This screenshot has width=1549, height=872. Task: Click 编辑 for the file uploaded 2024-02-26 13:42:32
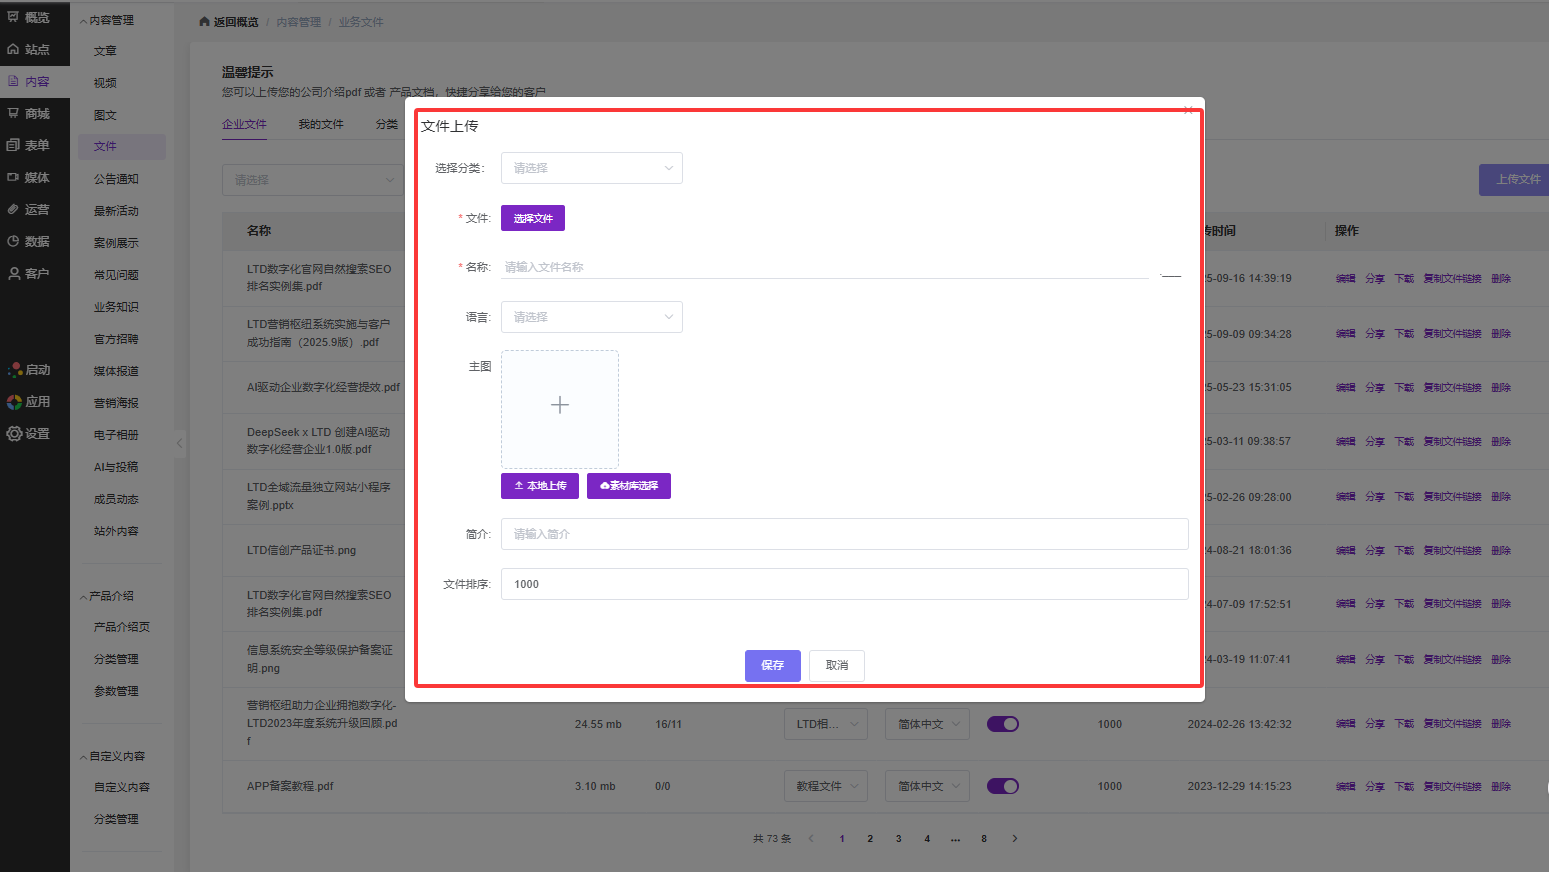(1346, 724)
